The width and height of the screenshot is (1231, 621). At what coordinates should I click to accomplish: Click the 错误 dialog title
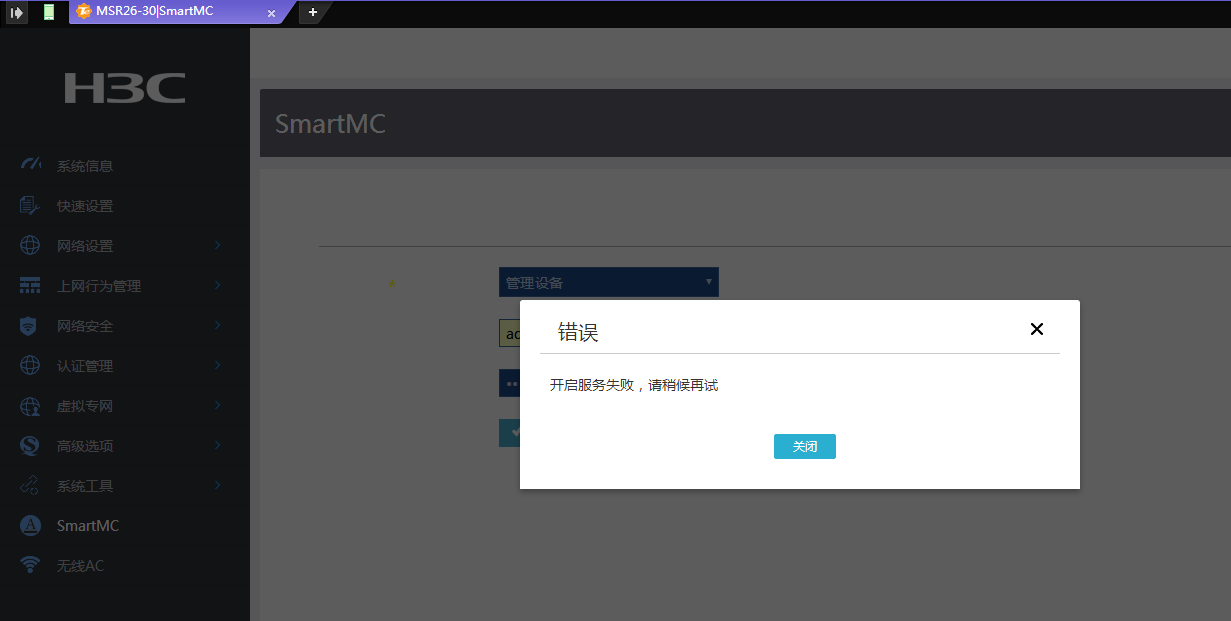coord(578,332)
